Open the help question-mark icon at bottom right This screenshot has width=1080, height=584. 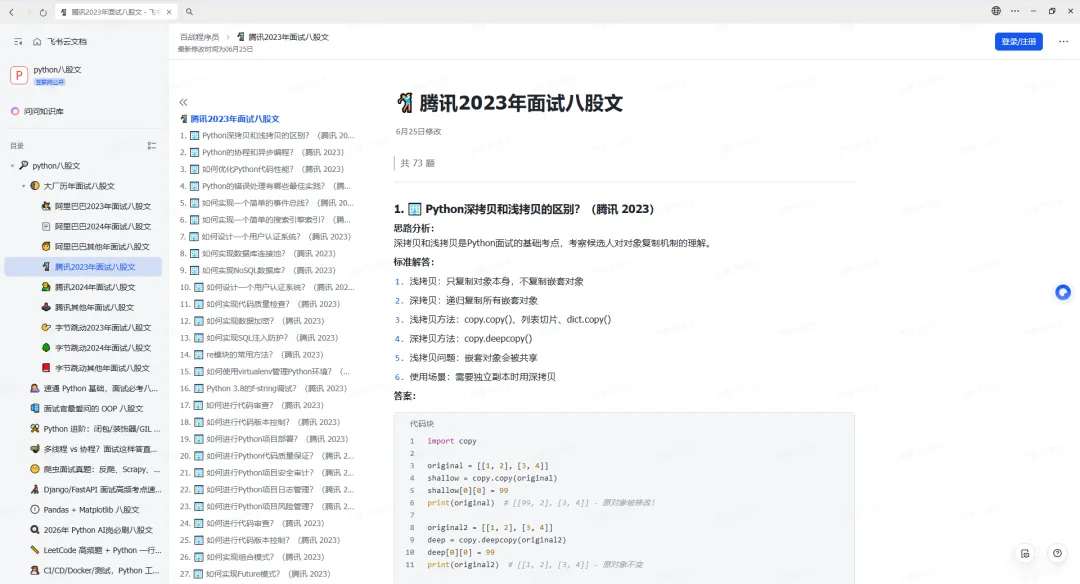click(x=1057, y=553)
